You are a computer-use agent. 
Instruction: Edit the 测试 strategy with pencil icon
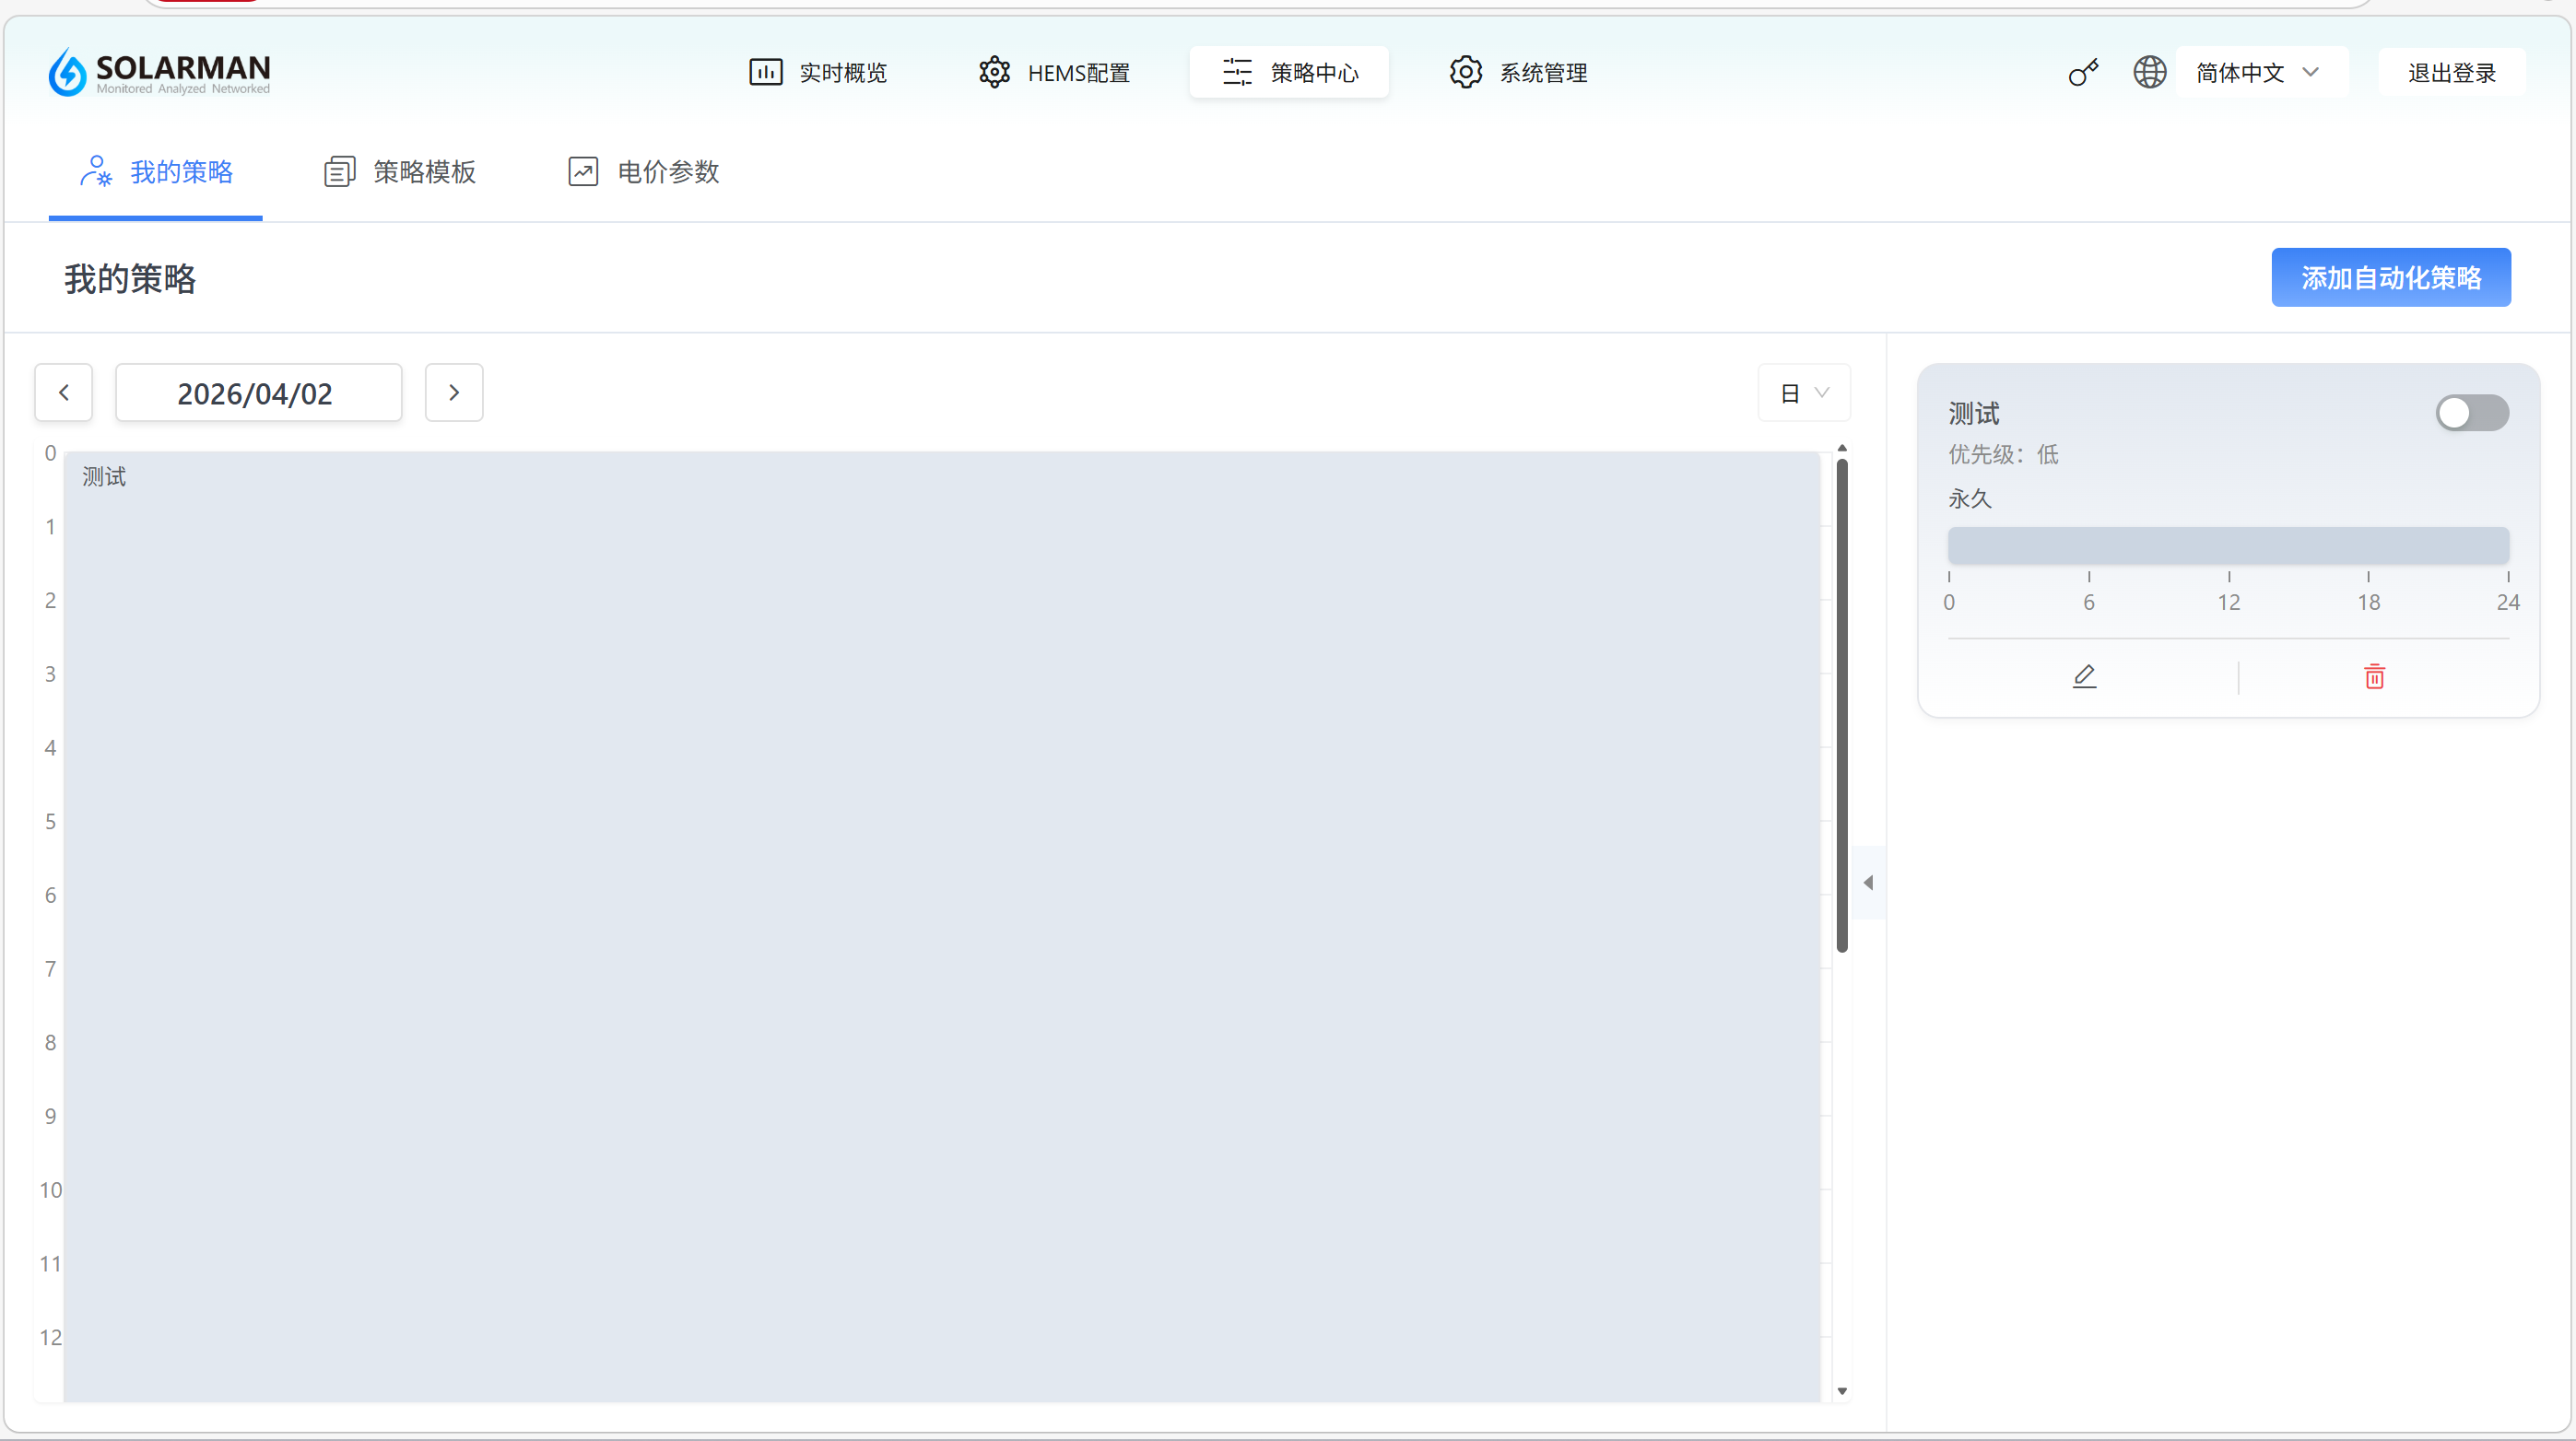[2084, 677]
